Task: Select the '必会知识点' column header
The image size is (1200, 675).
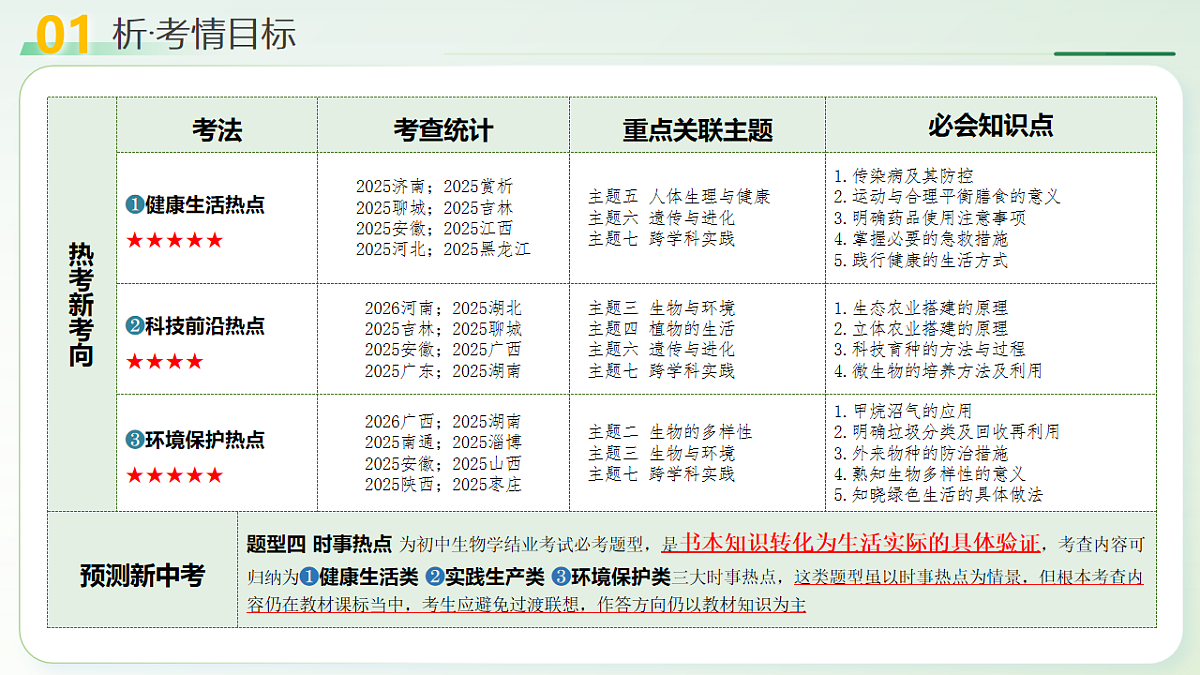Action: (990, 125)
